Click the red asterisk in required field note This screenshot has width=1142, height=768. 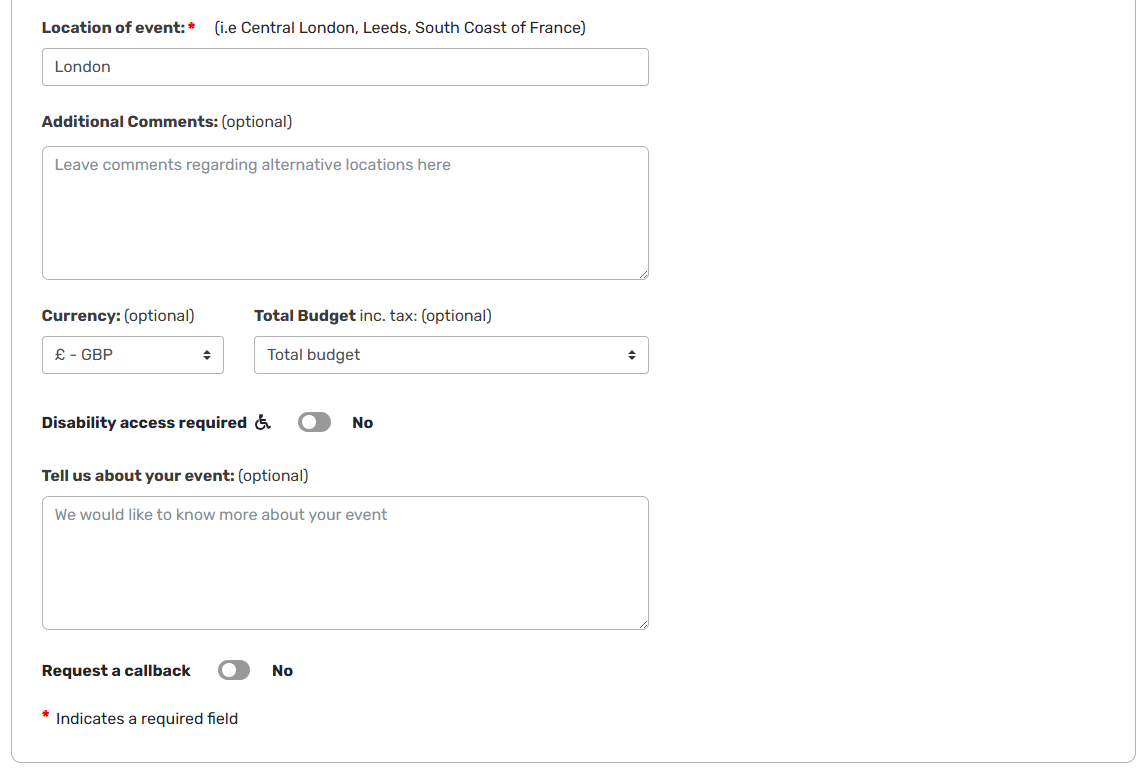click(x=46, y=716)
